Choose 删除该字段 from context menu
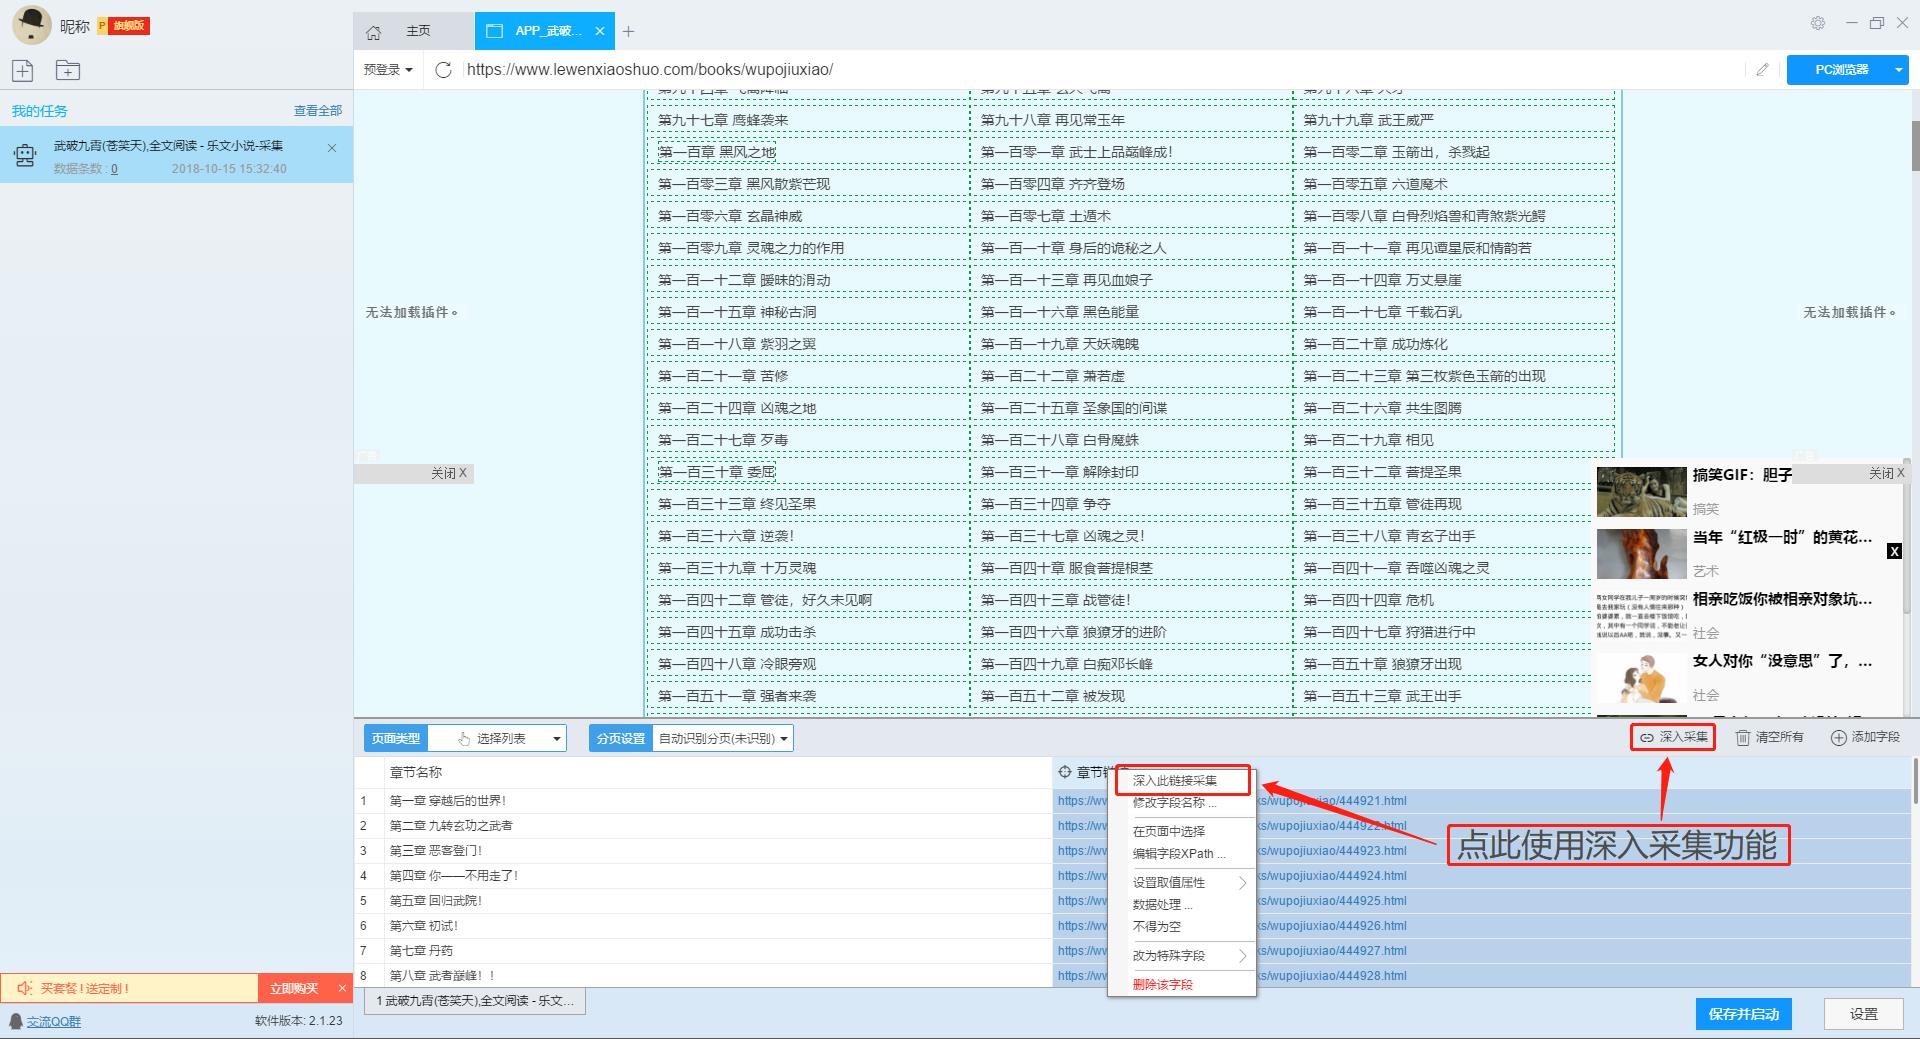Viewport: 1920px width, 1039px height. tap(1163, 984)
